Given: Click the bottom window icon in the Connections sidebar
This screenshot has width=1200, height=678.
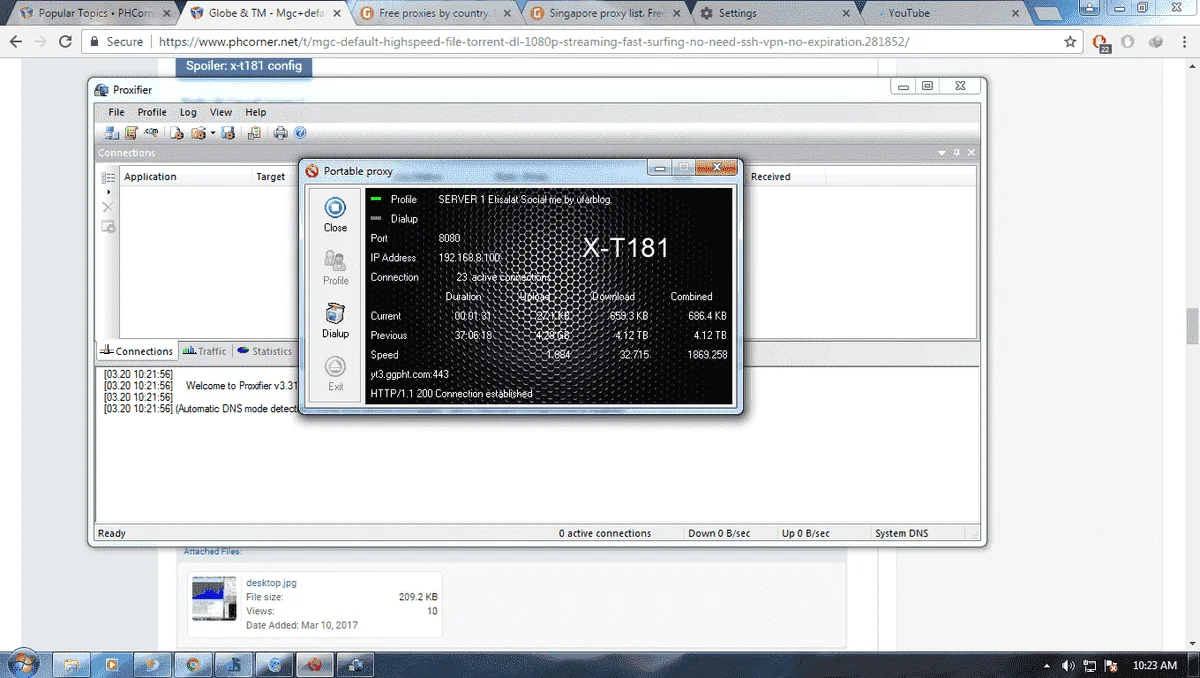Looking at the screenshot, I should pos(108,227).
